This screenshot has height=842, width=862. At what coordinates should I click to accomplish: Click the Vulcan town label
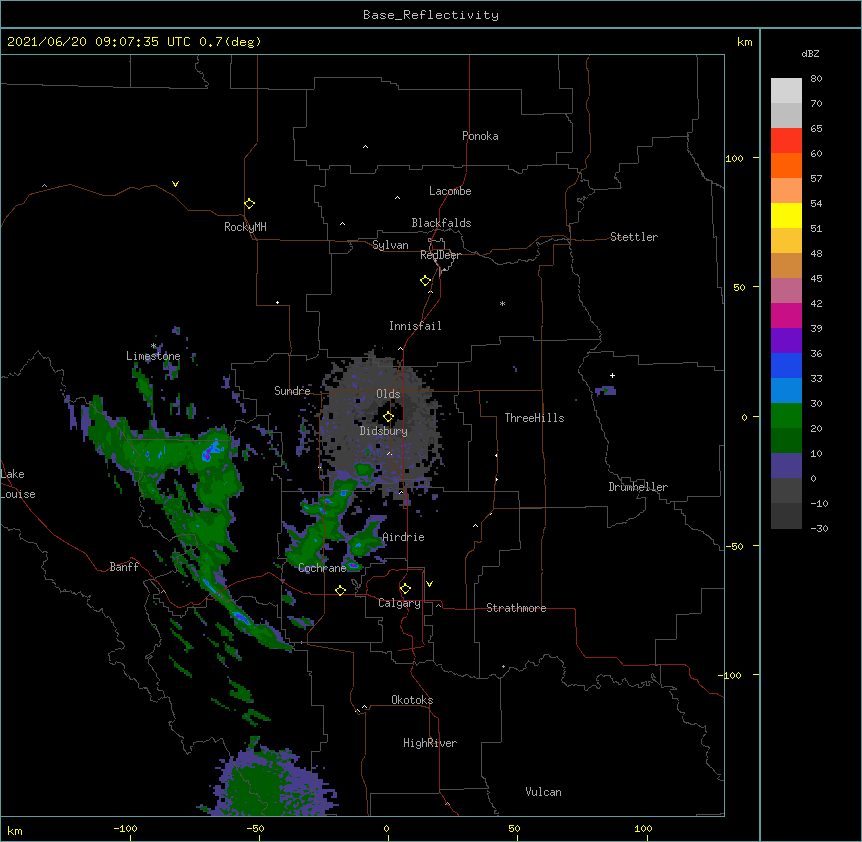[x=543, y=792]
